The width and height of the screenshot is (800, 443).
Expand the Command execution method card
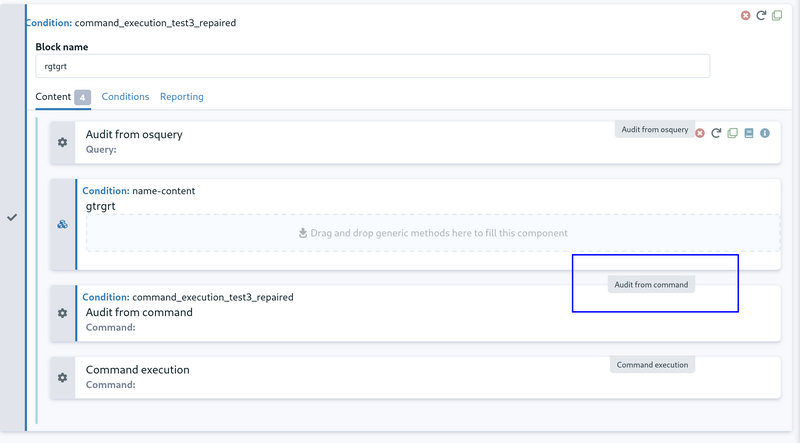pos(428,378)
